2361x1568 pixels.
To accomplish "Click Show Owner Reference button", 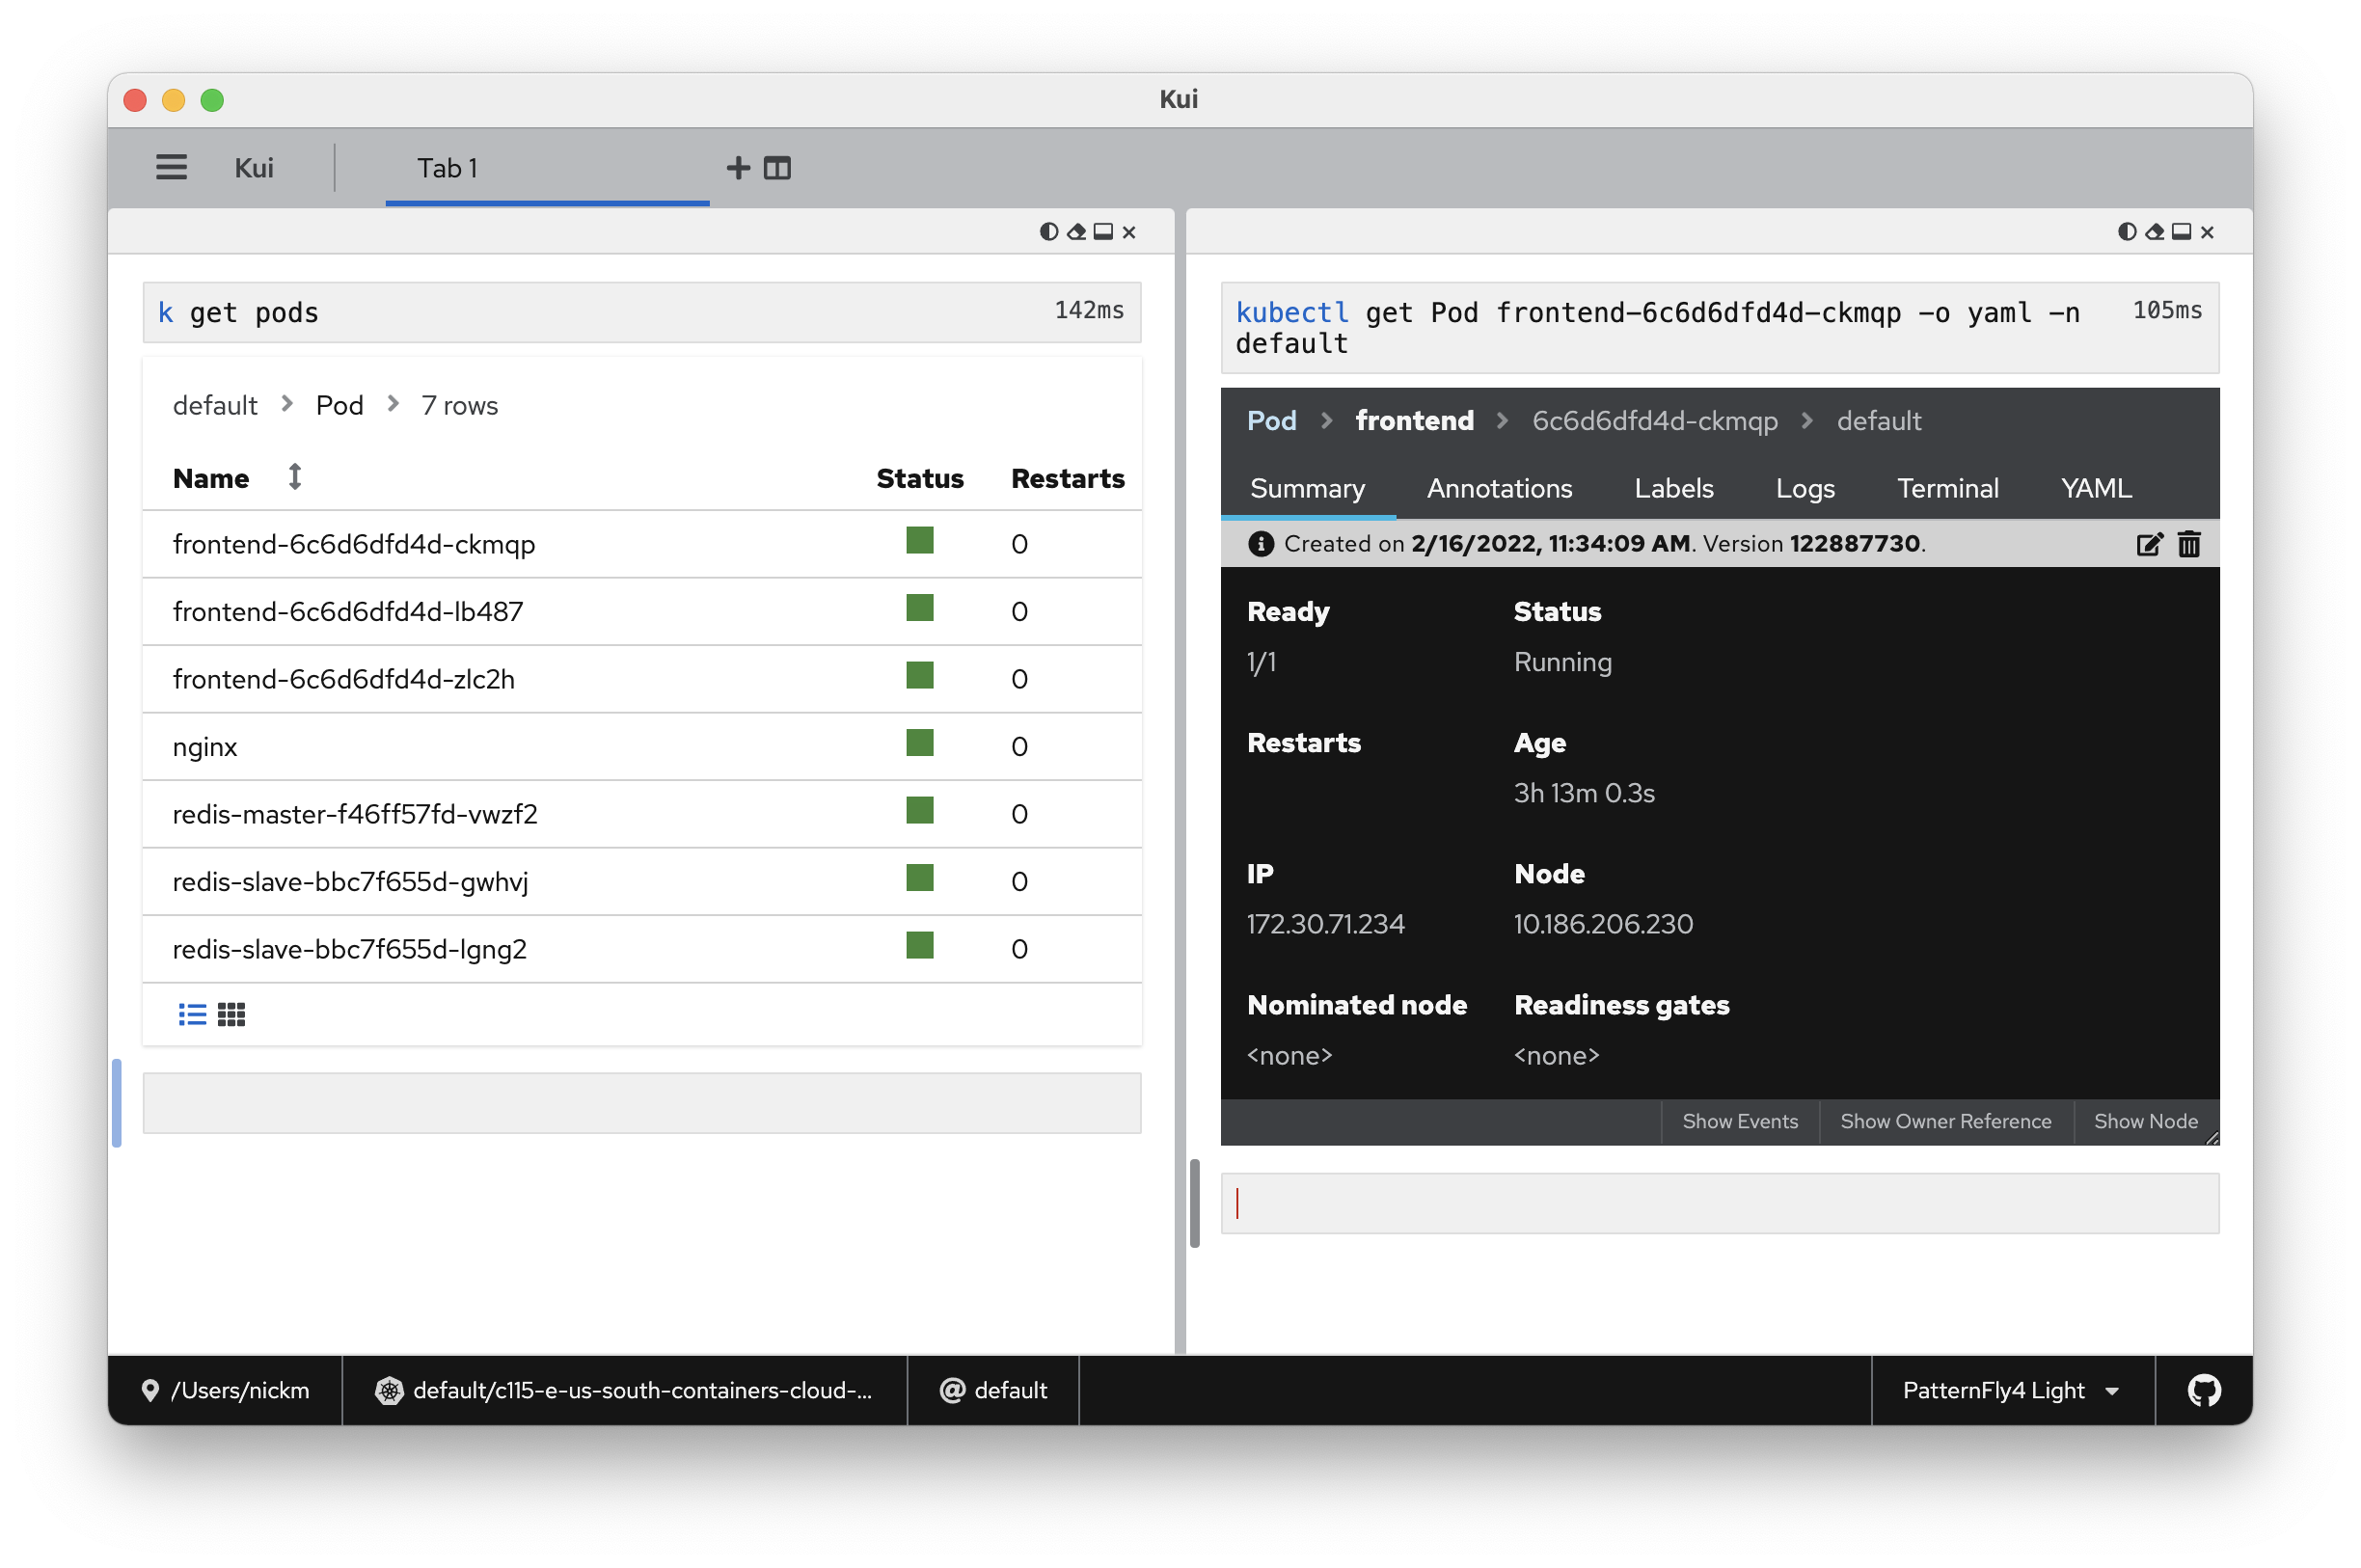I will (1945, 1121).
